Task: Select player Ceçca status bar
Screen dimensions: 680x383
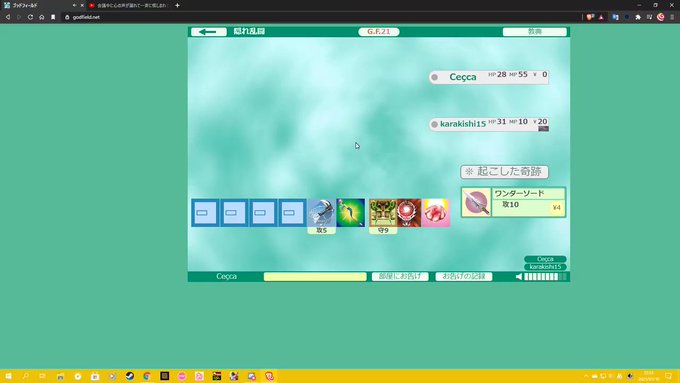Action: [x=488, y=77]
